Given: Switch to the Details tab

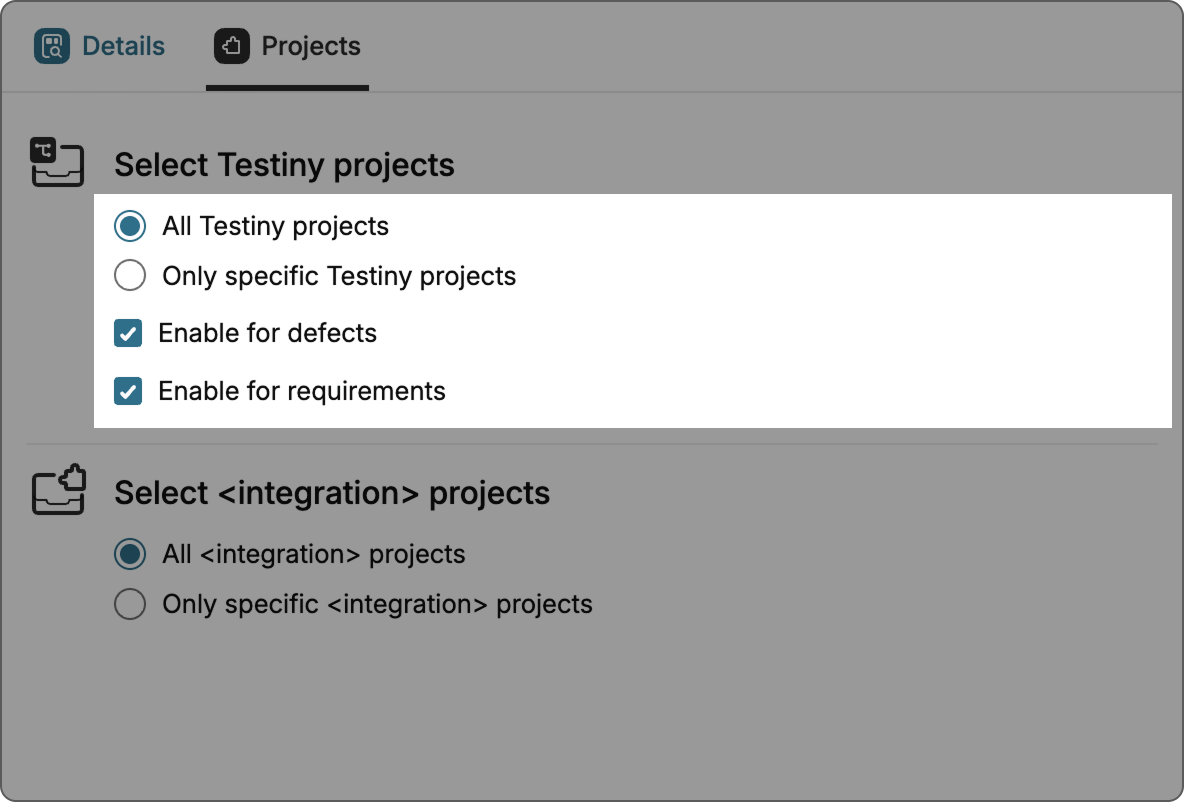Looking at the screenshot, I should pos(123,46).
